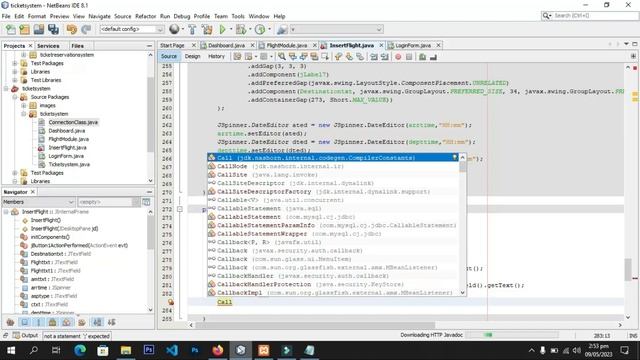Select Ticketsystem.java in Projects tree
Image resolution: width=640 pixels, height=360 pixels.
[69, 164]
